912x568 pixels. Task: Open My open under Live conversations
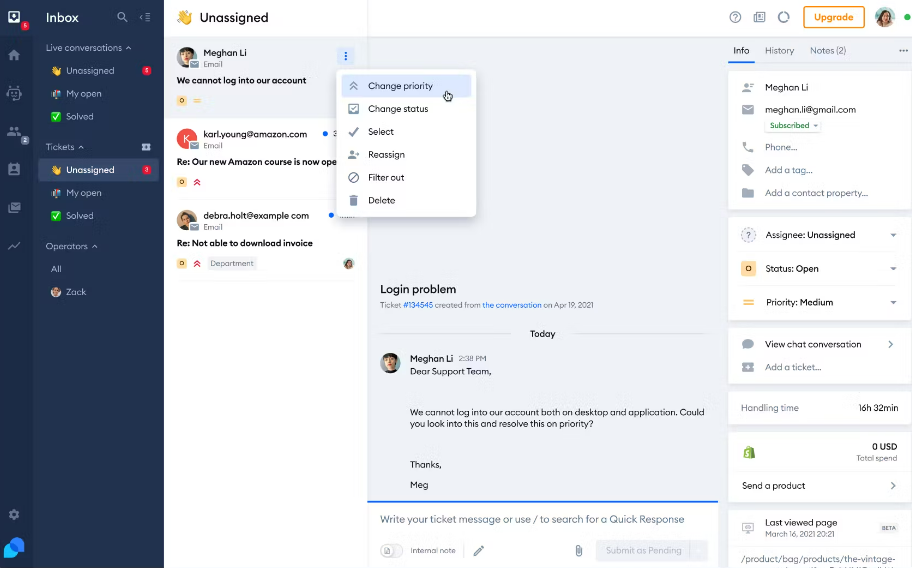pos(98,94)
